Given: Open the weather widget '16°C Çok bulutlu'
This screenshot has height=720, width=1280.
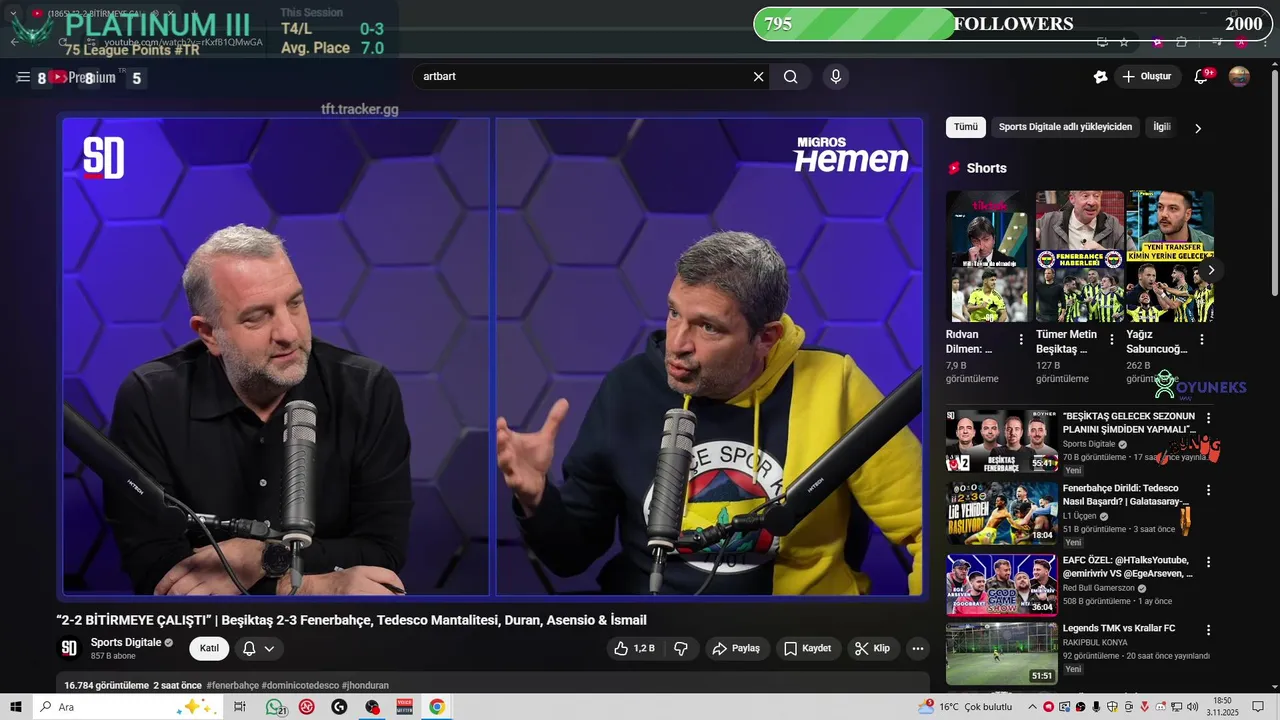Looking at the screenshot, I should click(x=966, y=707).
